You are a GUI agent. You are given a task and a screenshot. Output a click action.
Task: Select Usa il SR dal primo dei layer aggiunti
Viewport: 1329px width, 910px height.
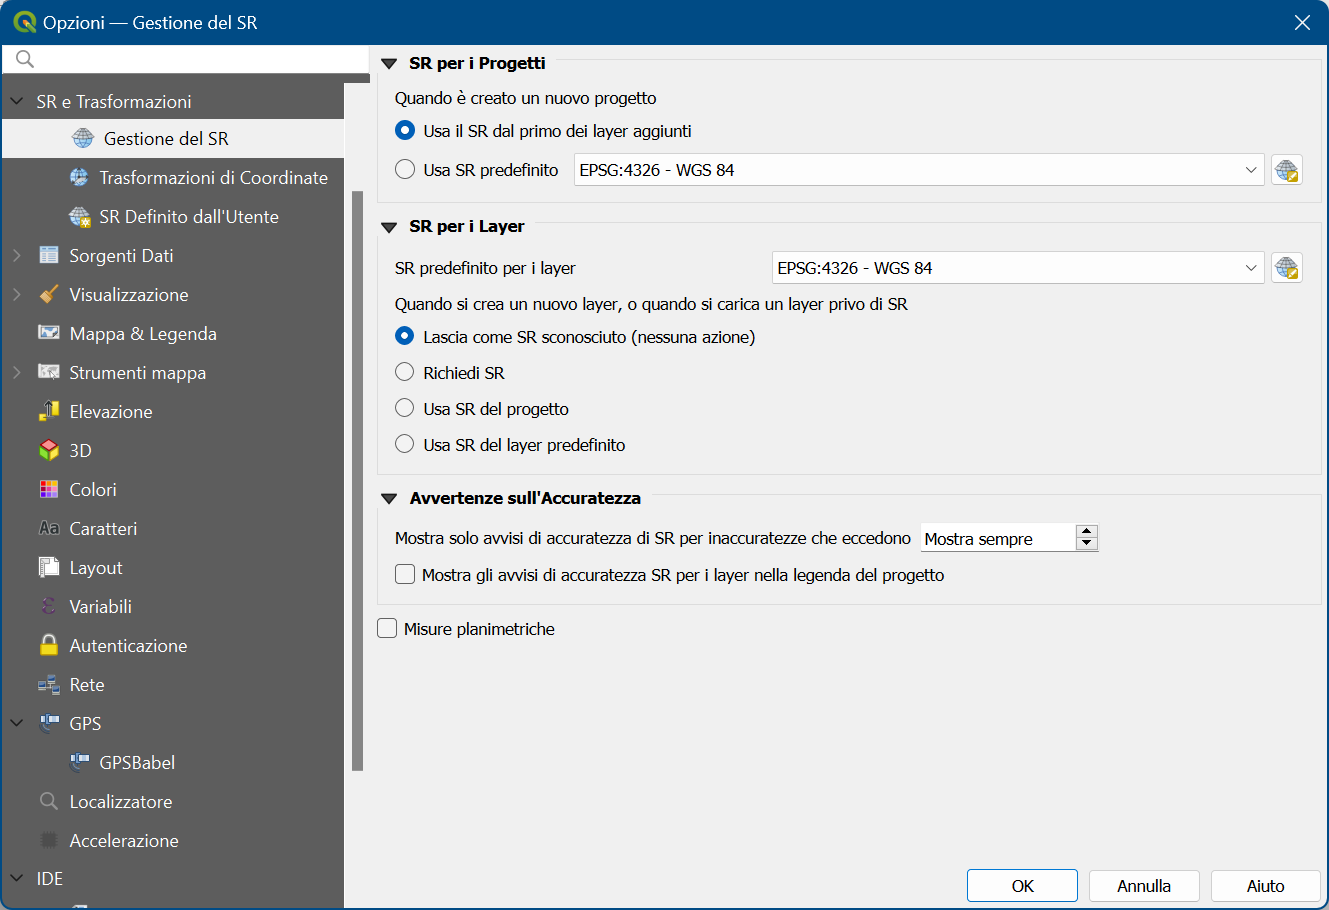click(x=405, y=131)
